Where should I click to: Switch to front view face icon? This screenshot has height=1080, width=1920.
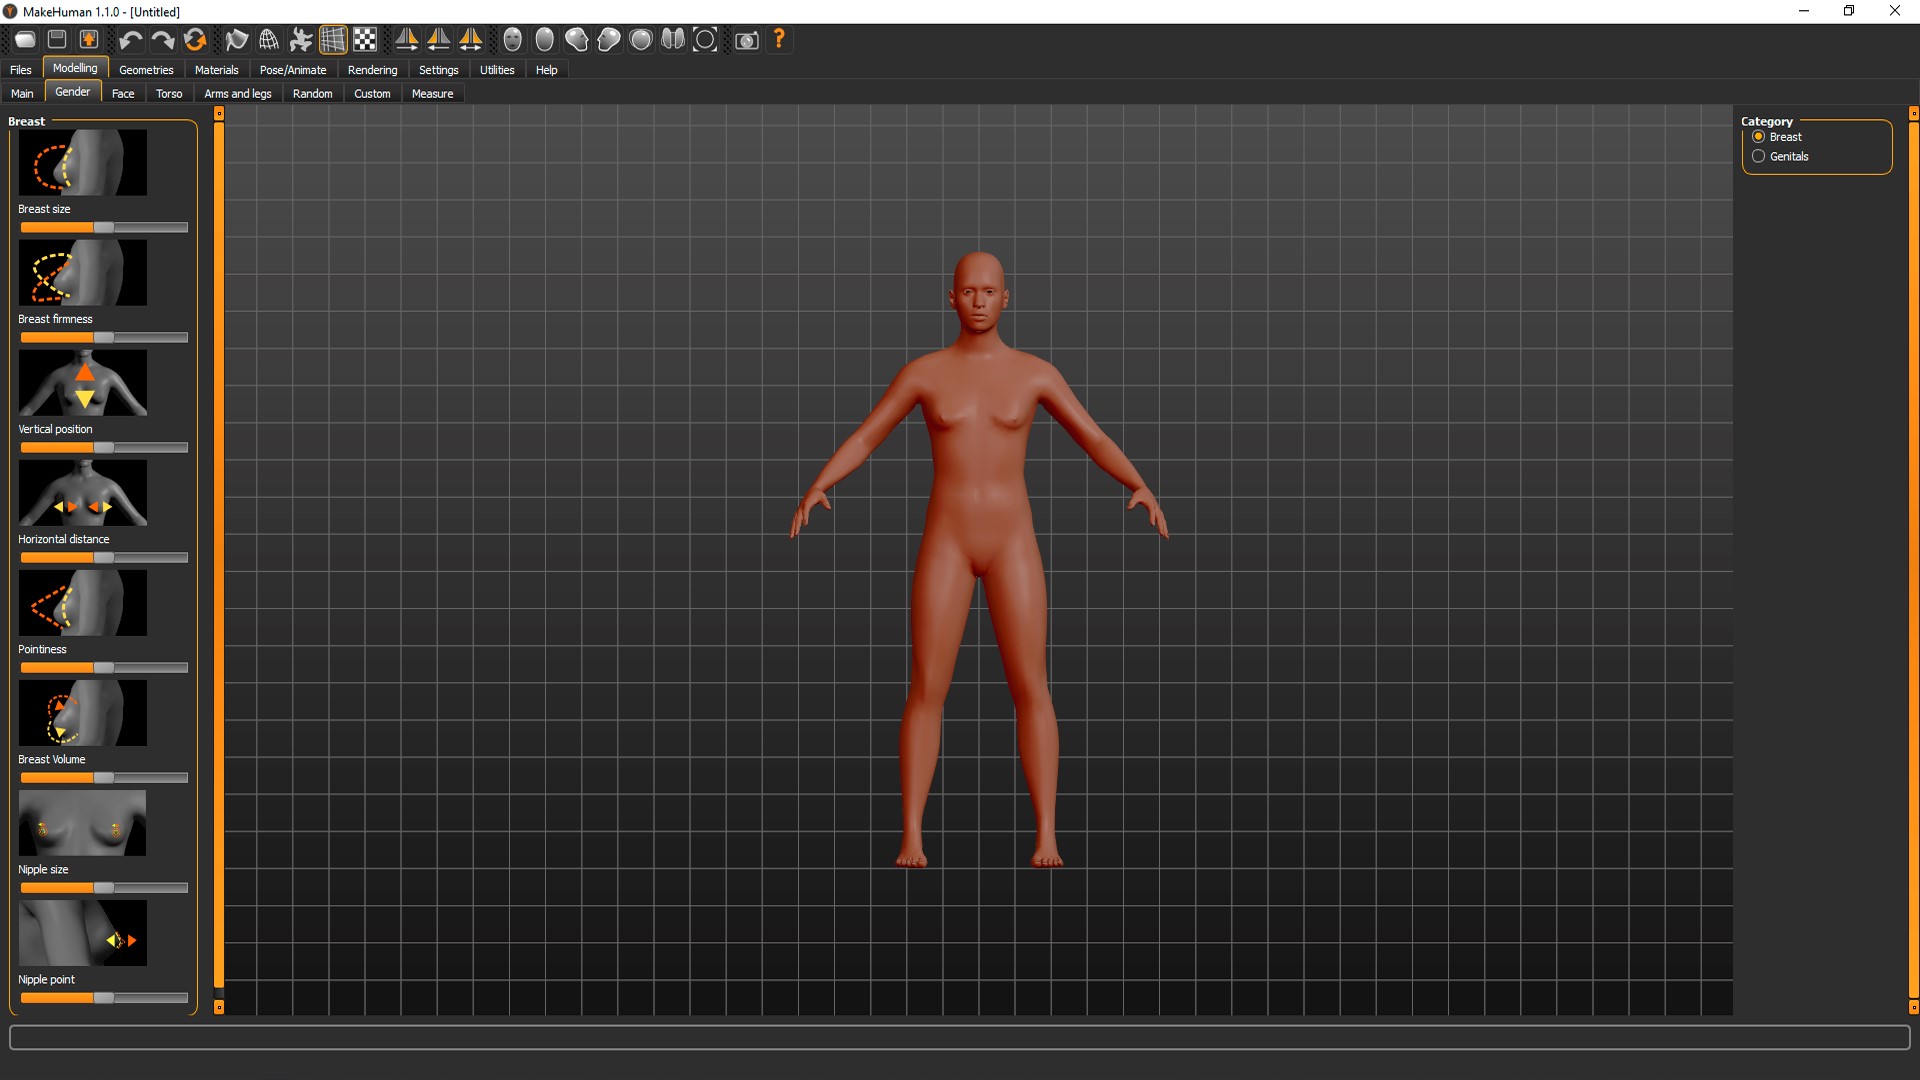click(513, 40)
